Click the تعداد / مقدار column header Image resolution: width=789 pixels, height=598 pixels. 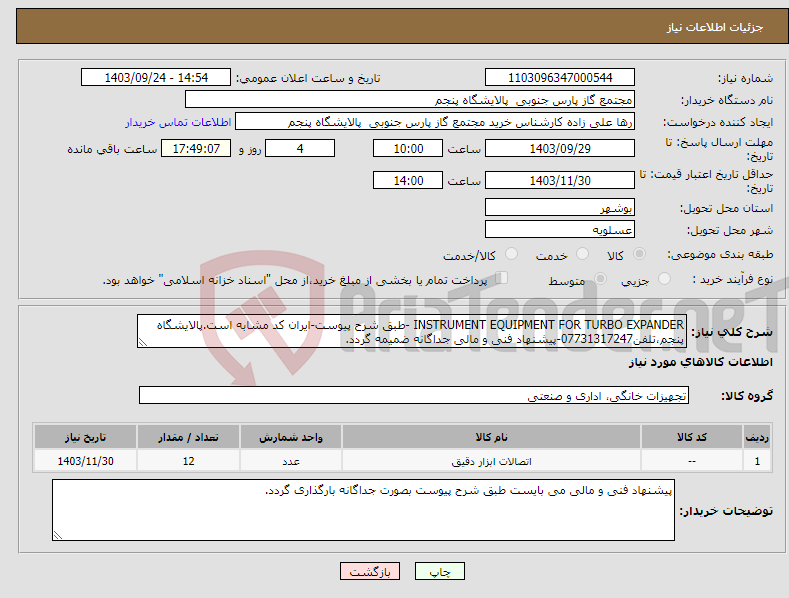(188, 437)
